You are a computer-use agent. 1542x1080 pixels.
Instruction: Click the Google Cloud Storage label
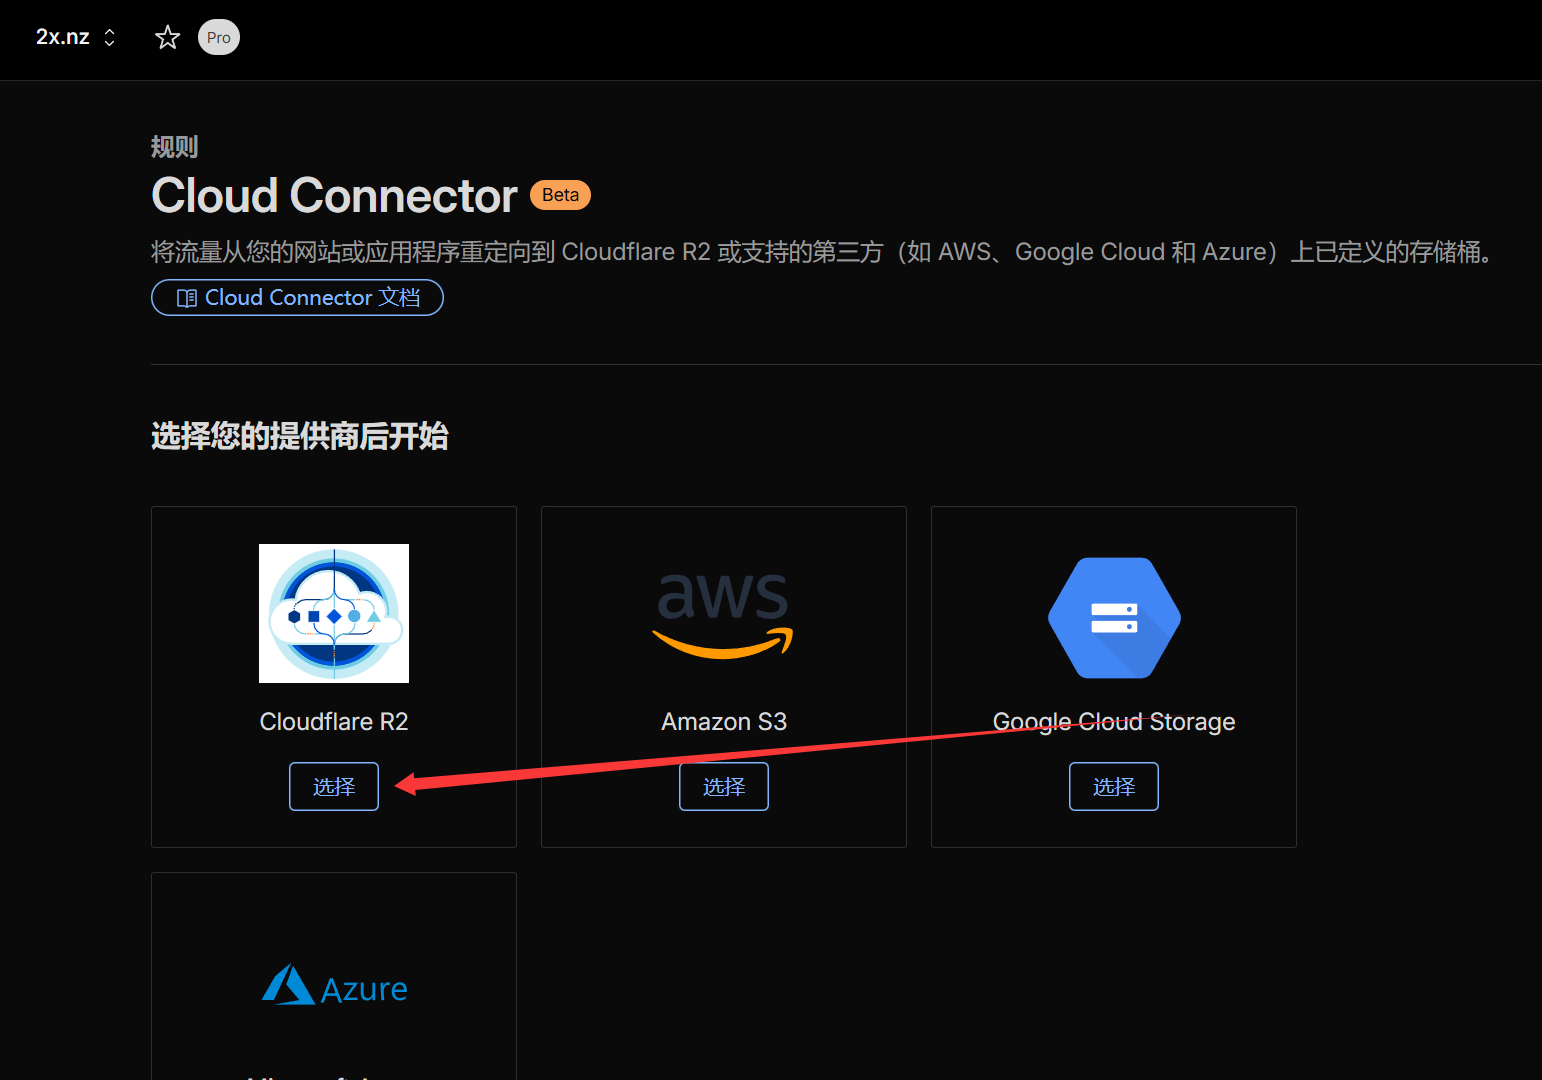click(x=1114, y=722)
